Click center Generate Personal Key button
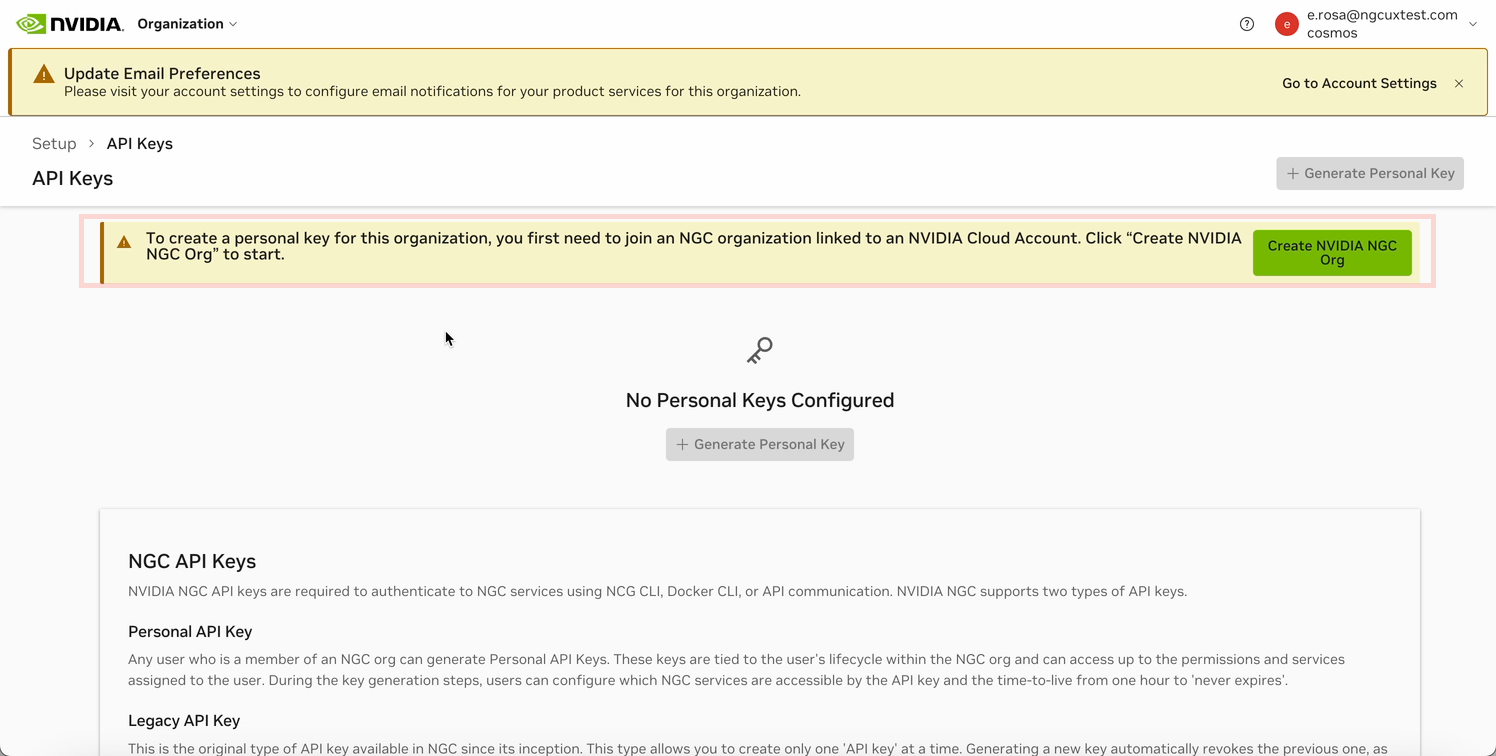 [760, 444]
